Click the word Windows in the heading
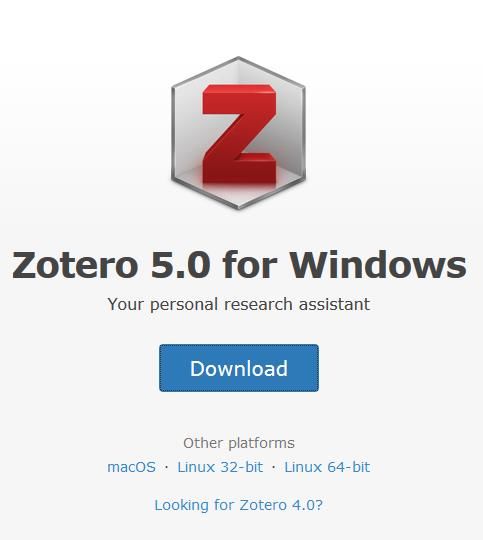The width and height of the screenshot is (483, 540). click(378, 264)
